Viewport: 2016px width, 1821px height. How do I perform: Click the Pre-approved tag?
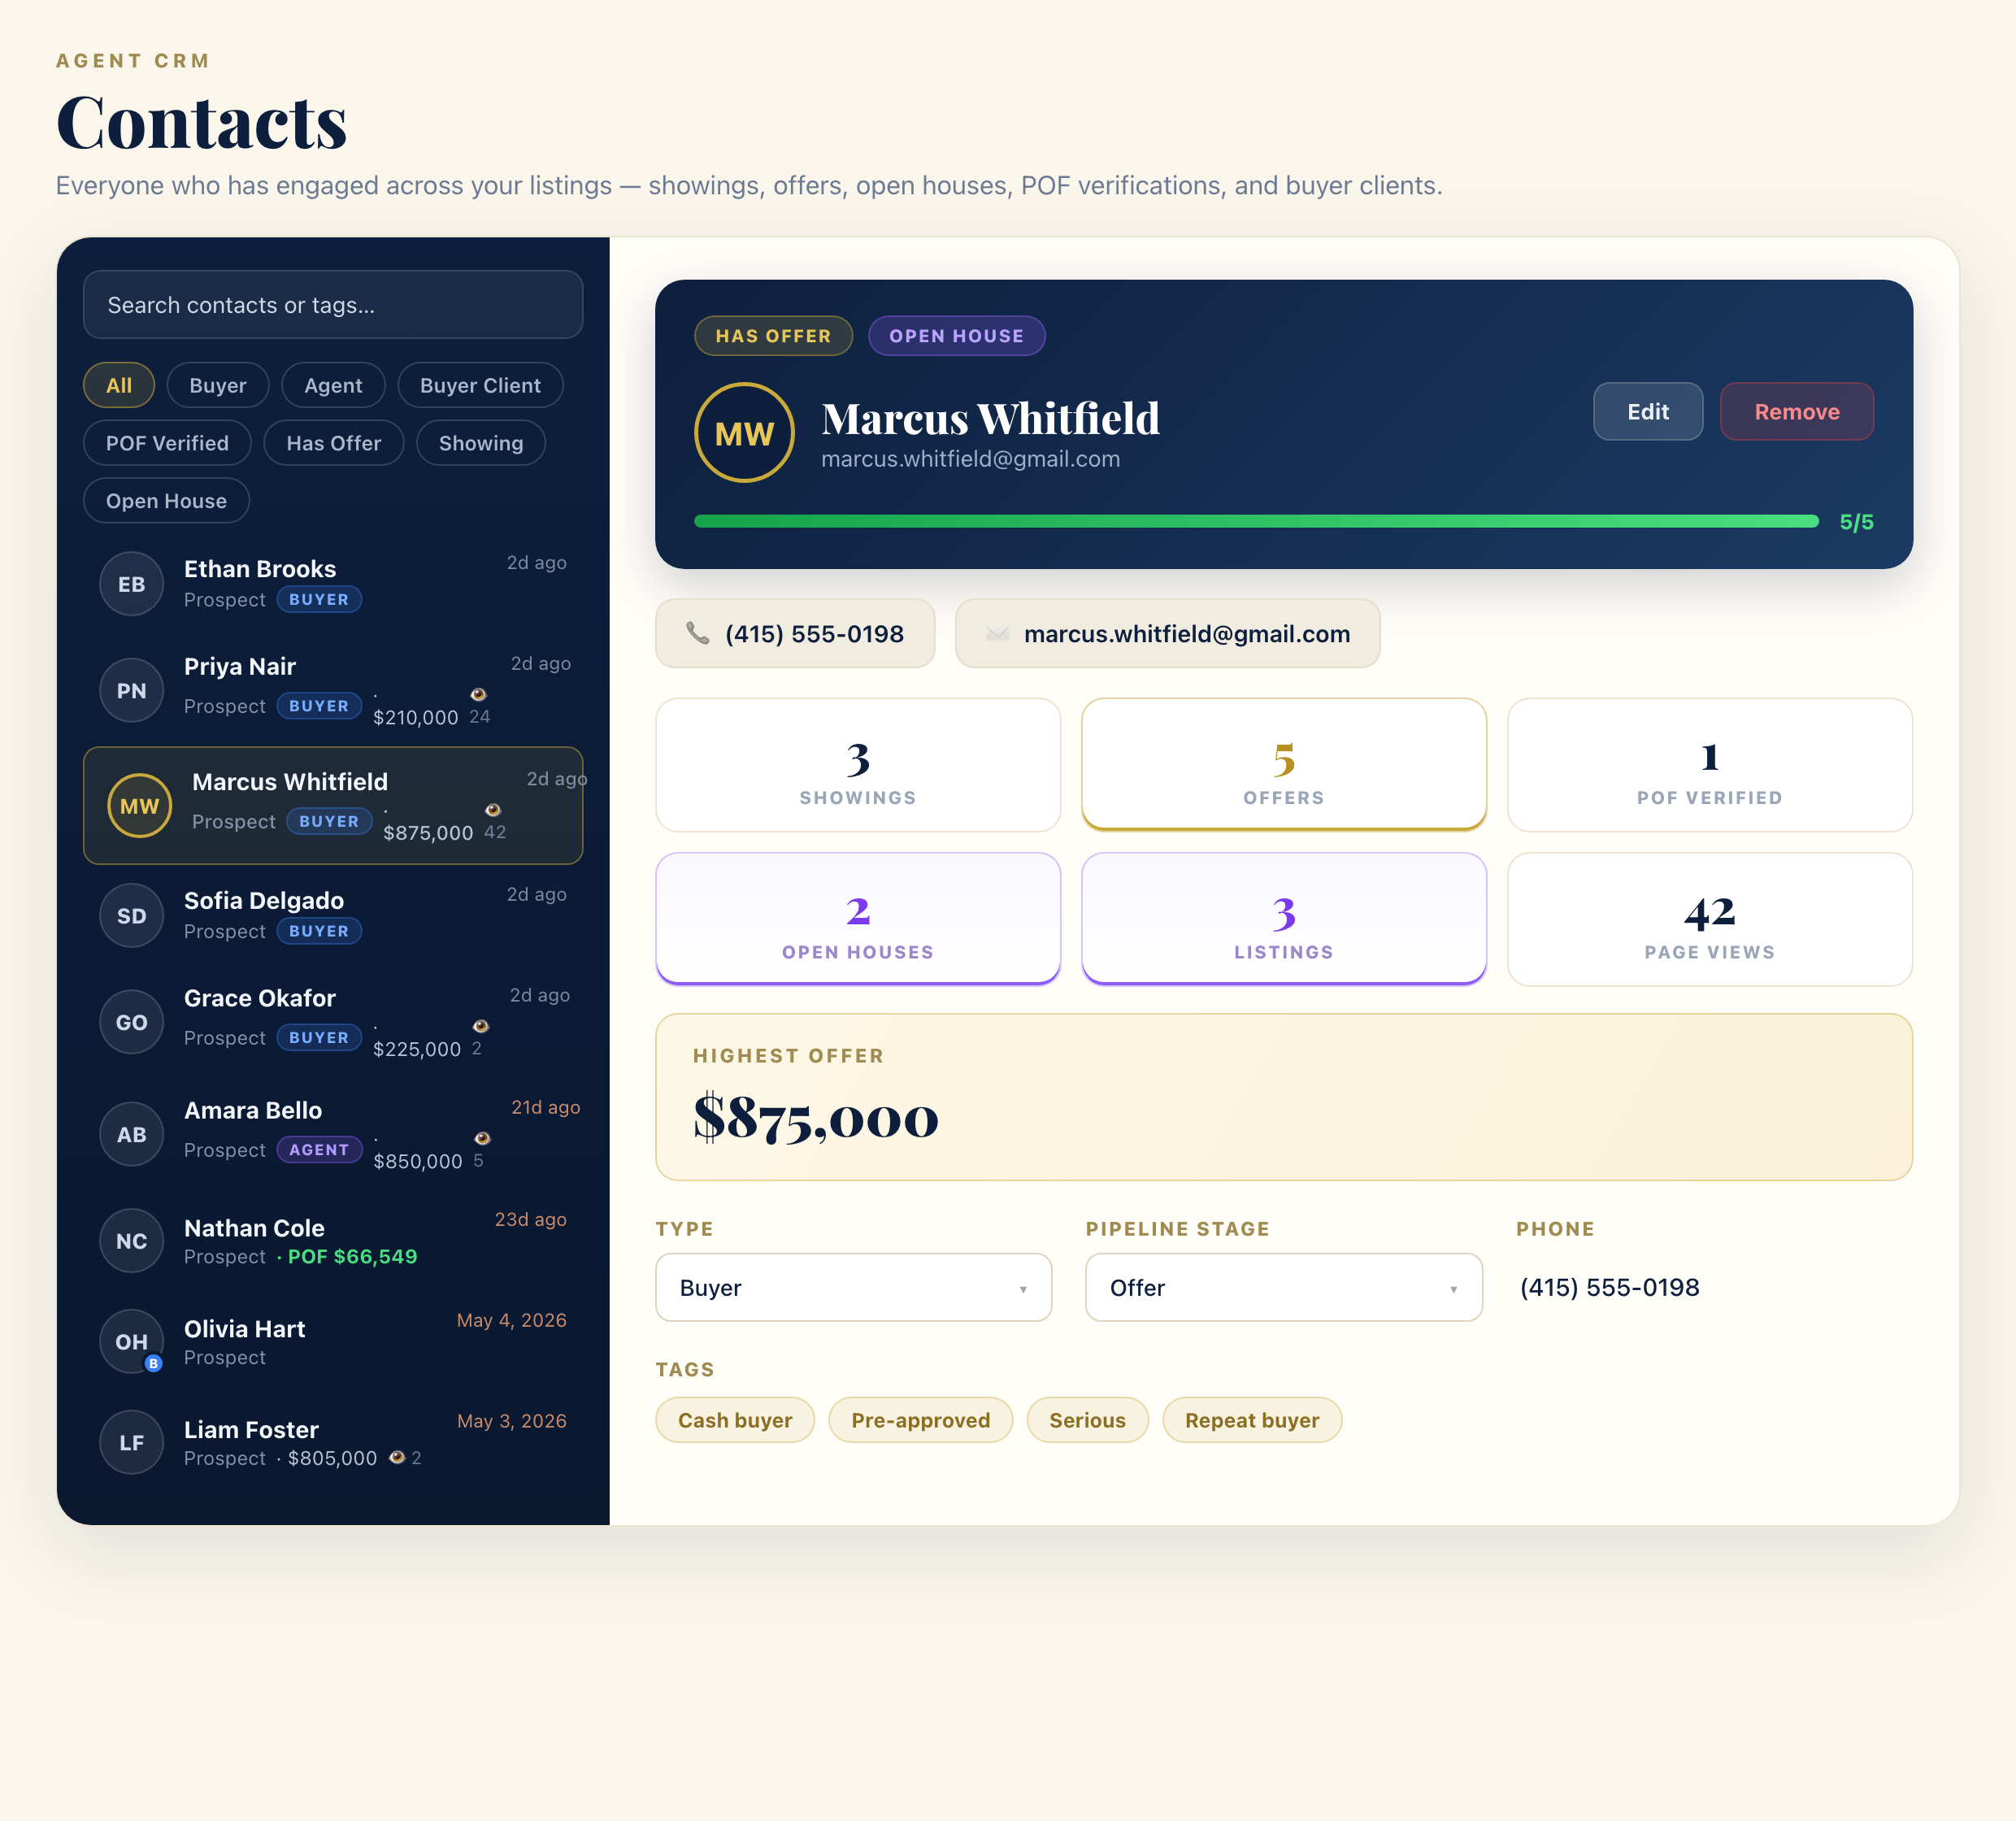[920, 1420]
